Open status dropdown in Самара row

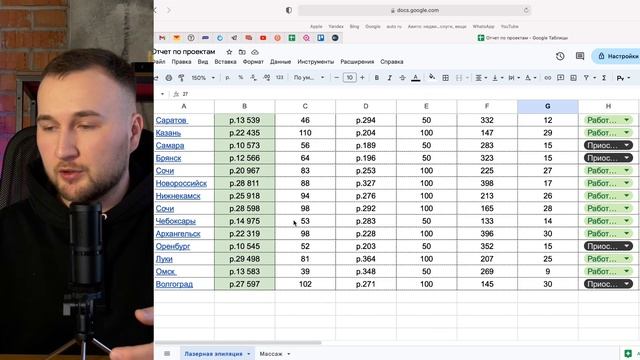click(626, 145)
